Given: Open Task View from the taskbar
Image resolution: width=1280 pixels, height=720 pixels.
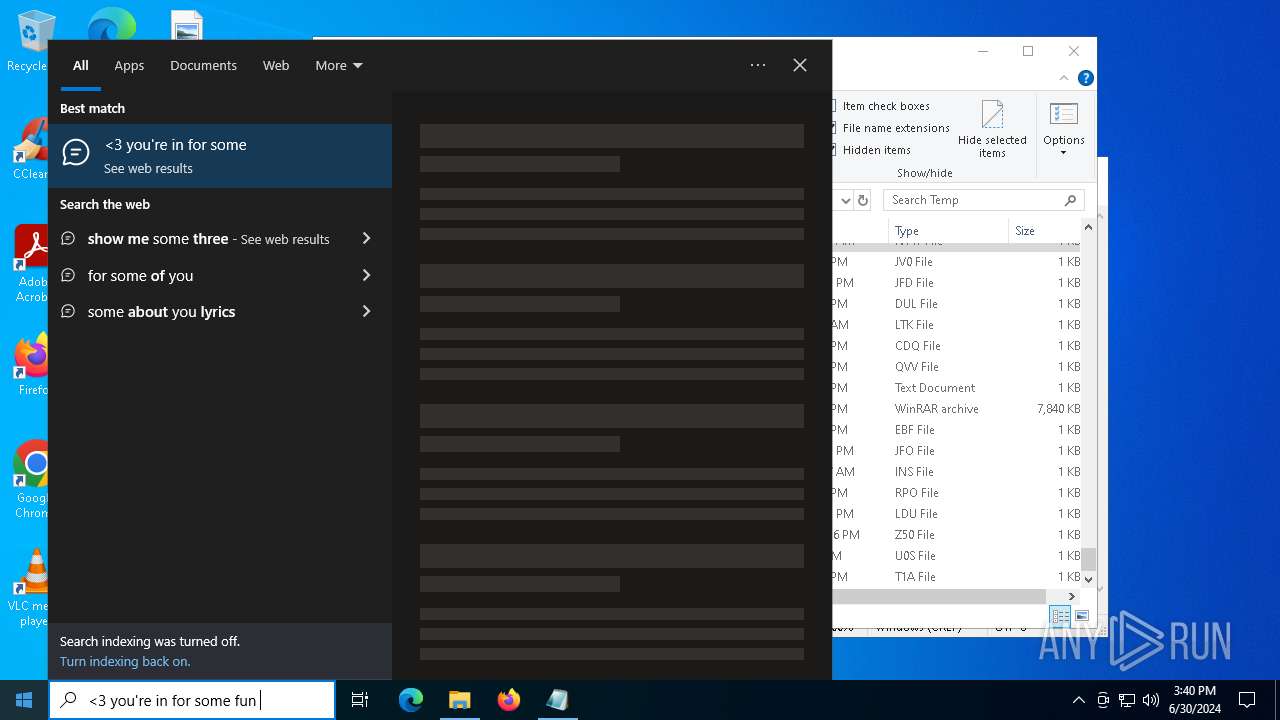Looking at the screenshot, I should (x=360, y=700).
